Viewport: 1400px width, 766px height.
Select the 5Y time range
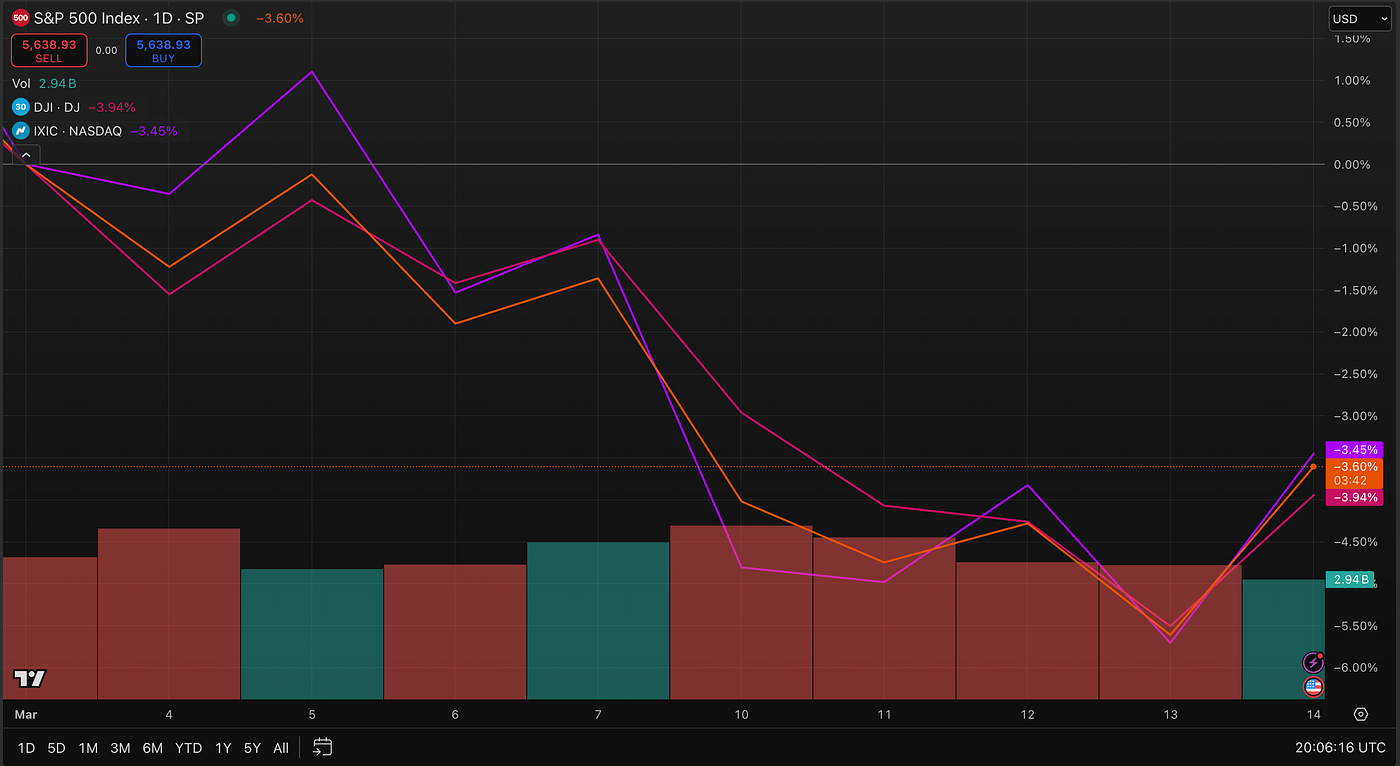click(x=252, y=748)
